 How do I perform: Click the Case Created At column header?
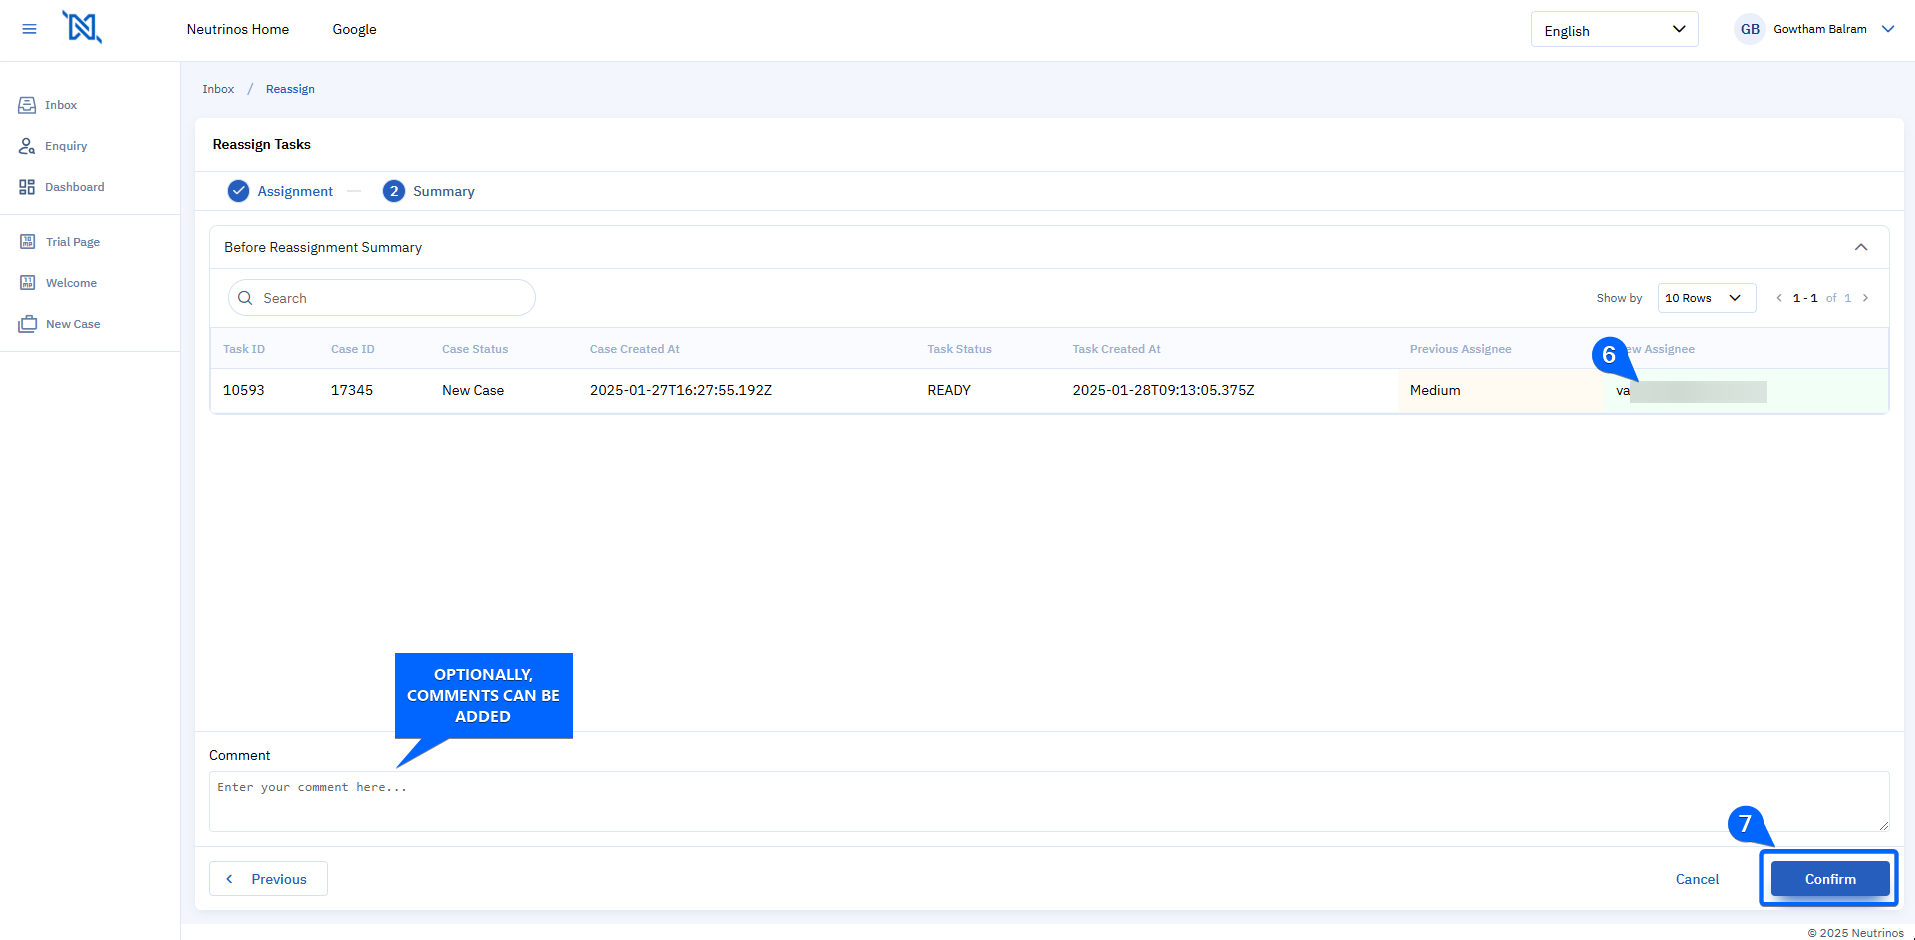tap(634, 349)
